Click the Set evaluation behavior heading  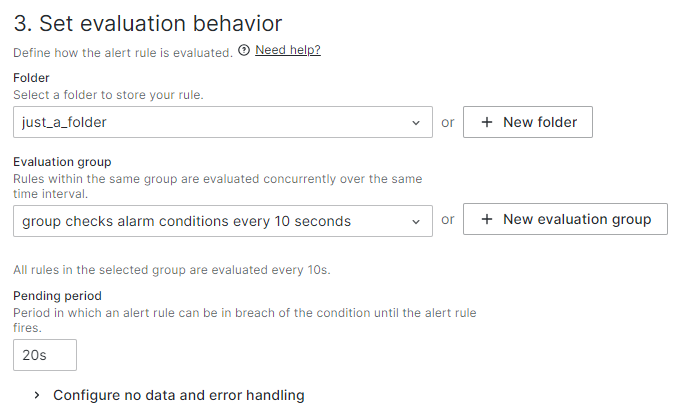click(x=147, y=22)
